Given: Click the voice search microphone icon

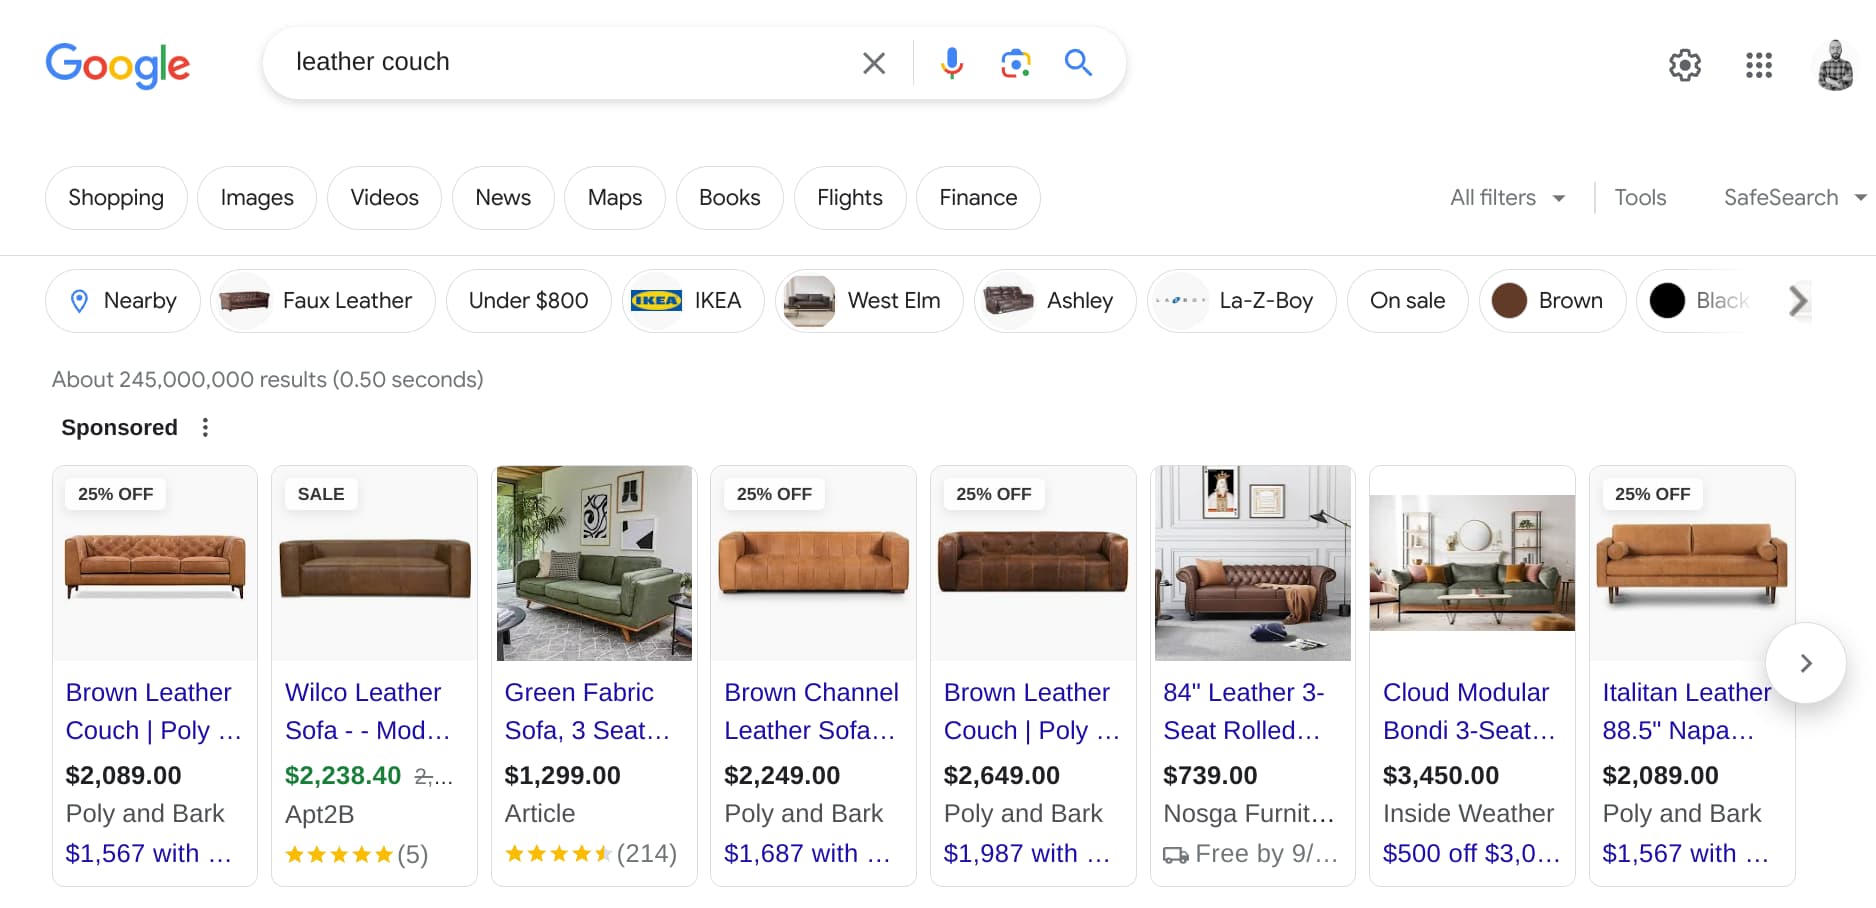Looking at the screenshot, I should tap(951, 63).
